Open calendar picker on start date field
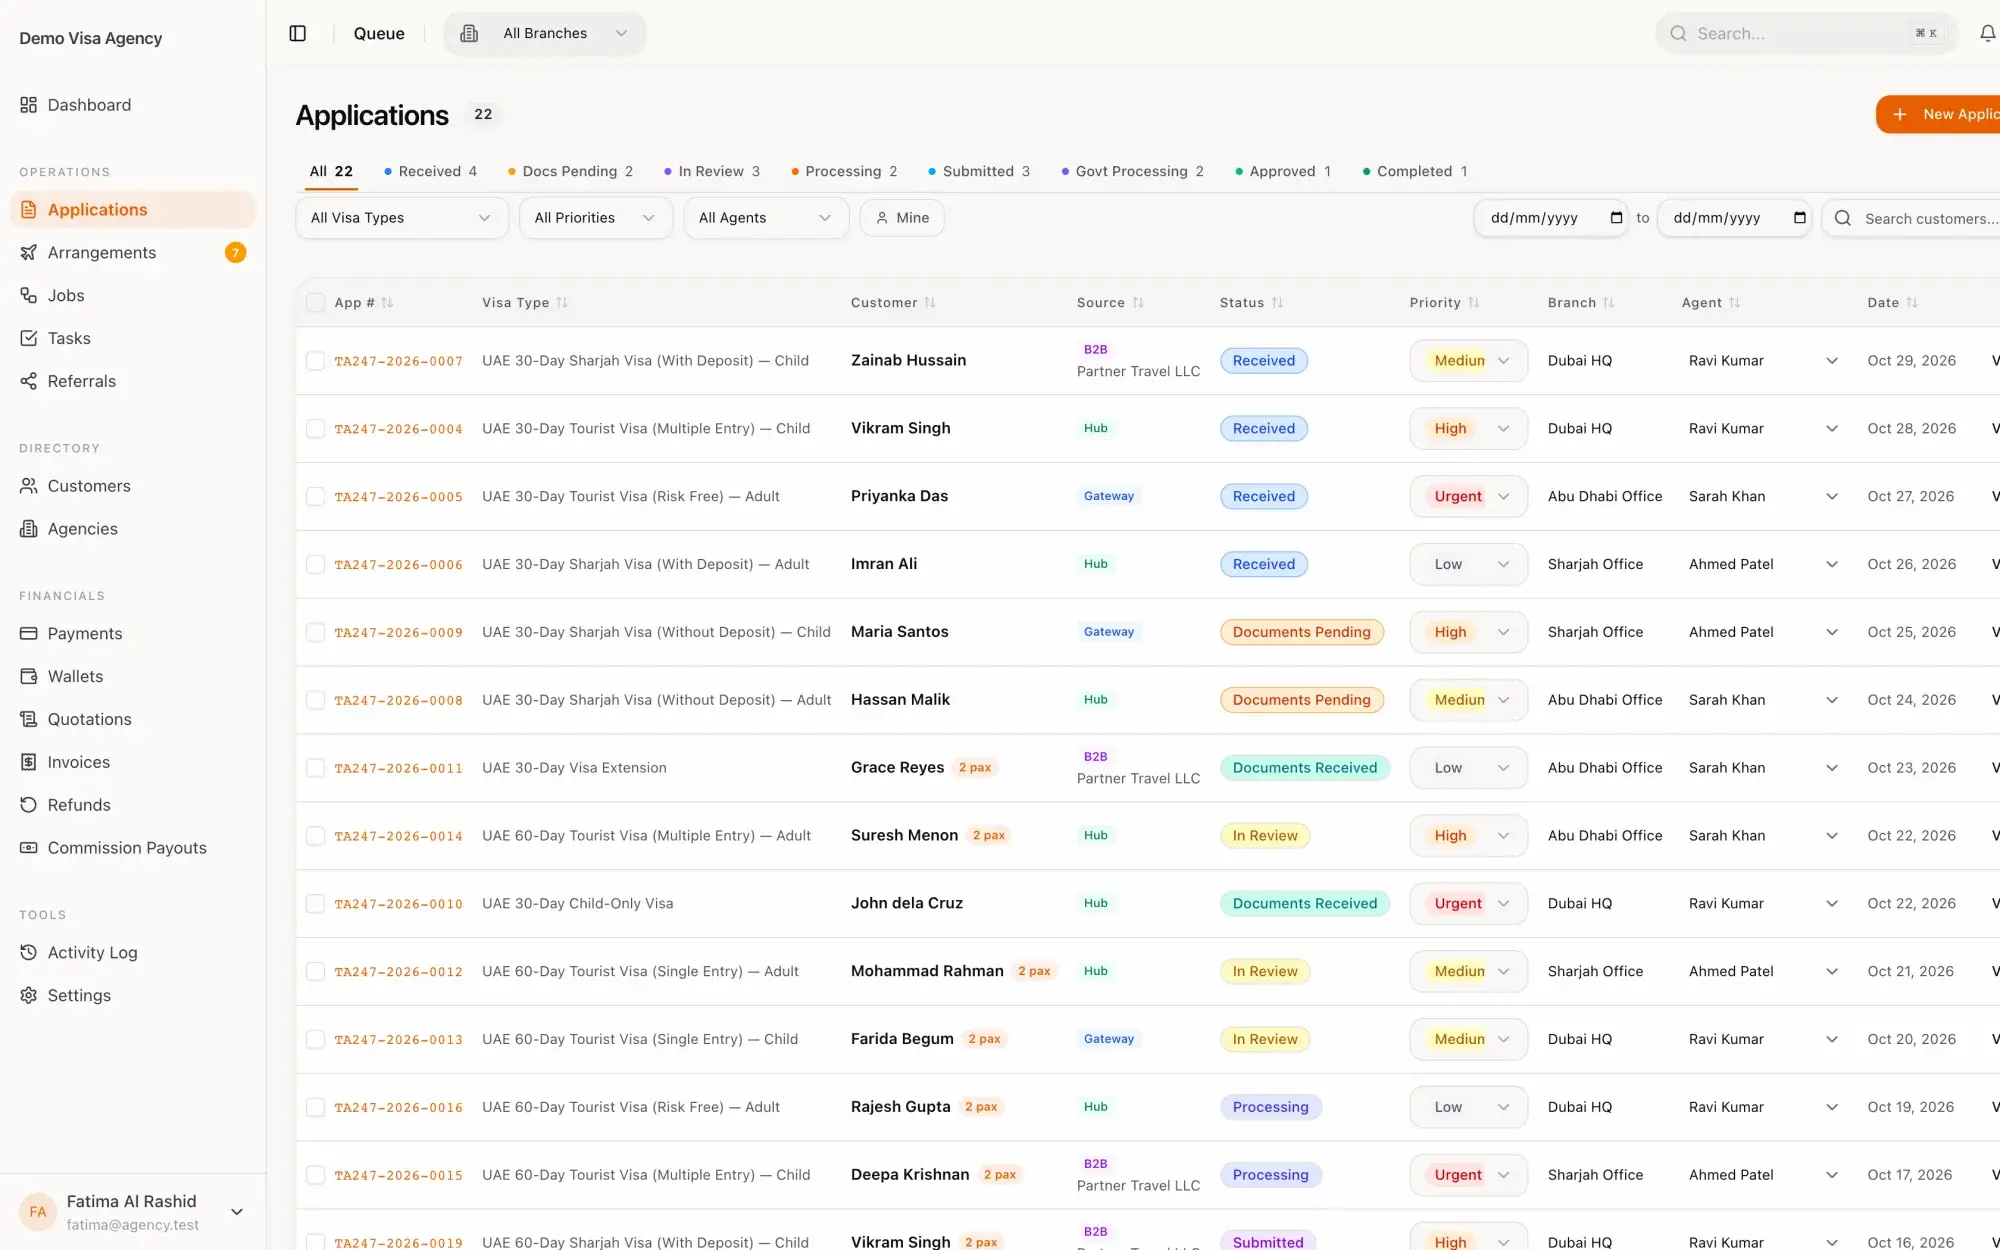 point(1616,218)
